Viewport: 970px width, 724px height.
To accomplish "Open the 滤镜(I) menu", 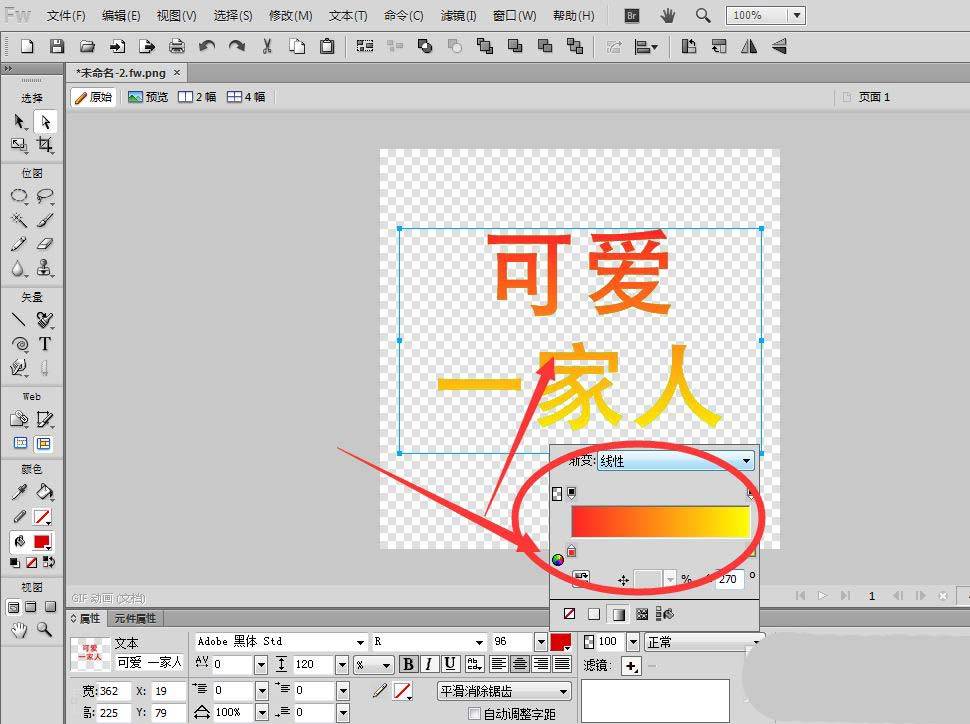I will coord(459,16).
